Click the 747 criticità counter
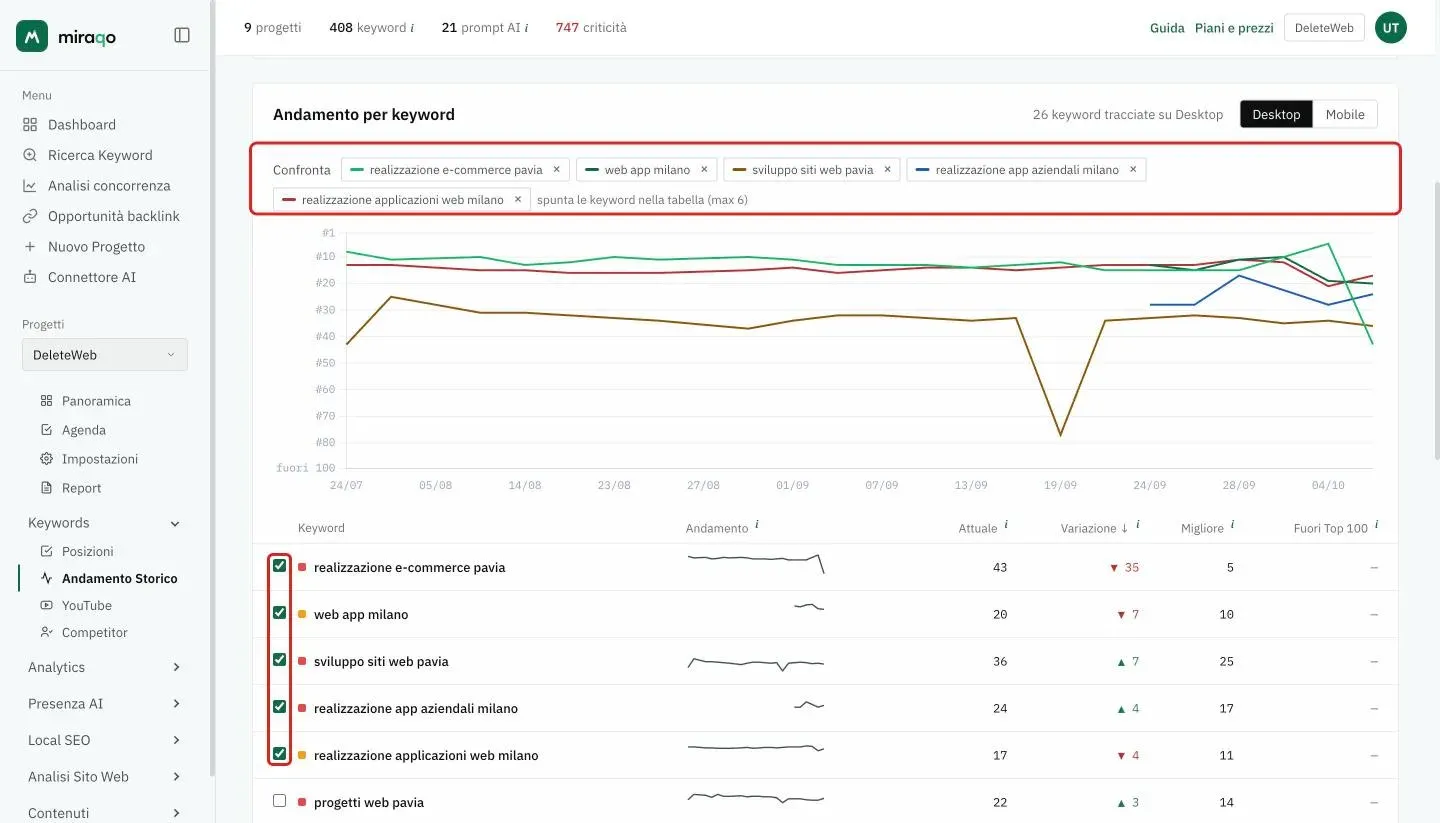Image resolution: width=1440 pixels, height=823 pixels. pyautogui.click(x=591, y=28)
